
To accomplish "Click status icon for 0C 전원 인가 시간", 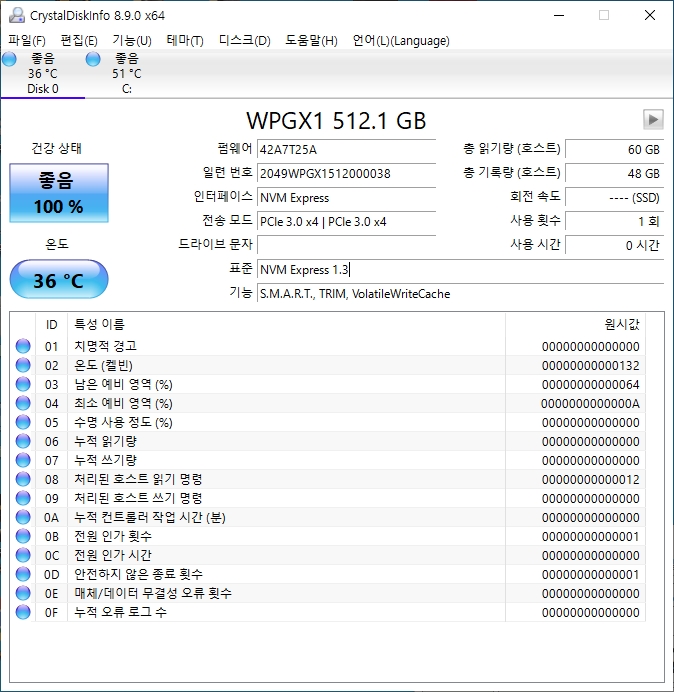I will (x=23, y=555).
